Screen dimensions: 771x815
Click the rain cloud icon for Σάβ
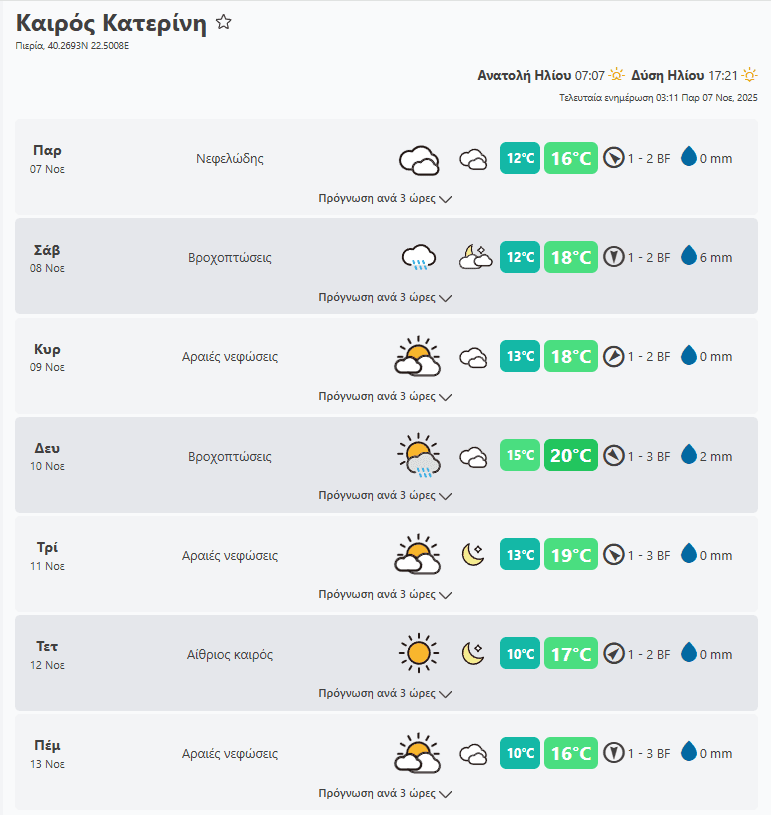coord(419,258)
